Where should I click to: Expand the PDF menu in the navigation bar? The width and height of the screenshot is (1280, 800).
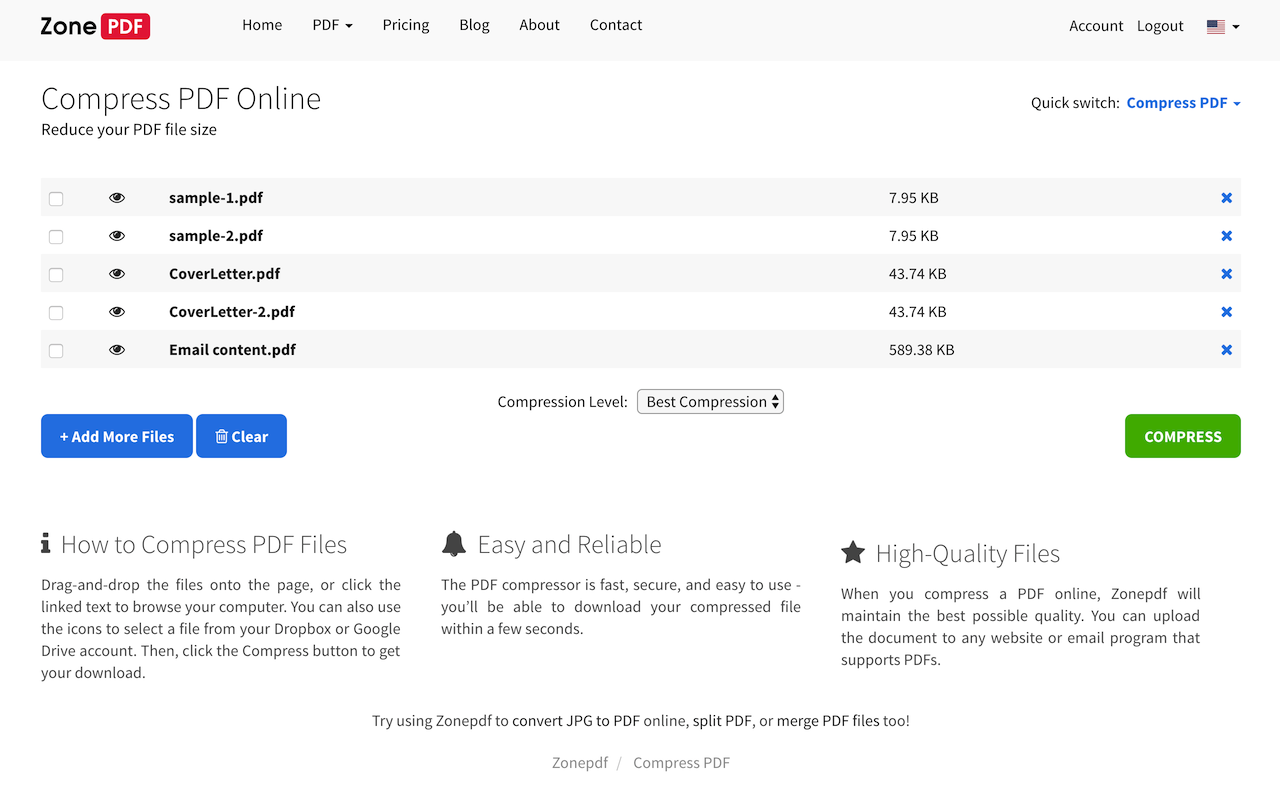[x=332, y=25]
